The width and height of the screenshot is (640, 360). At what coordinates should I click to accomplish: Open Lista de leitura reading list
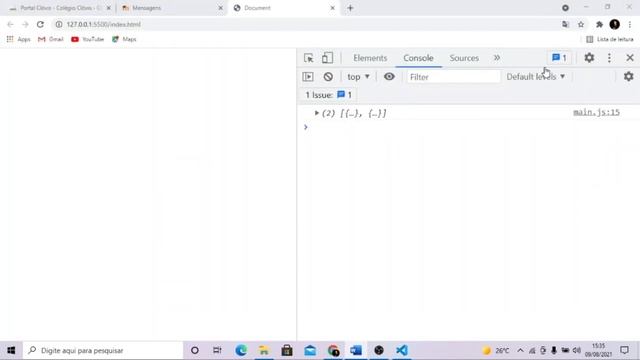(610, 39)
